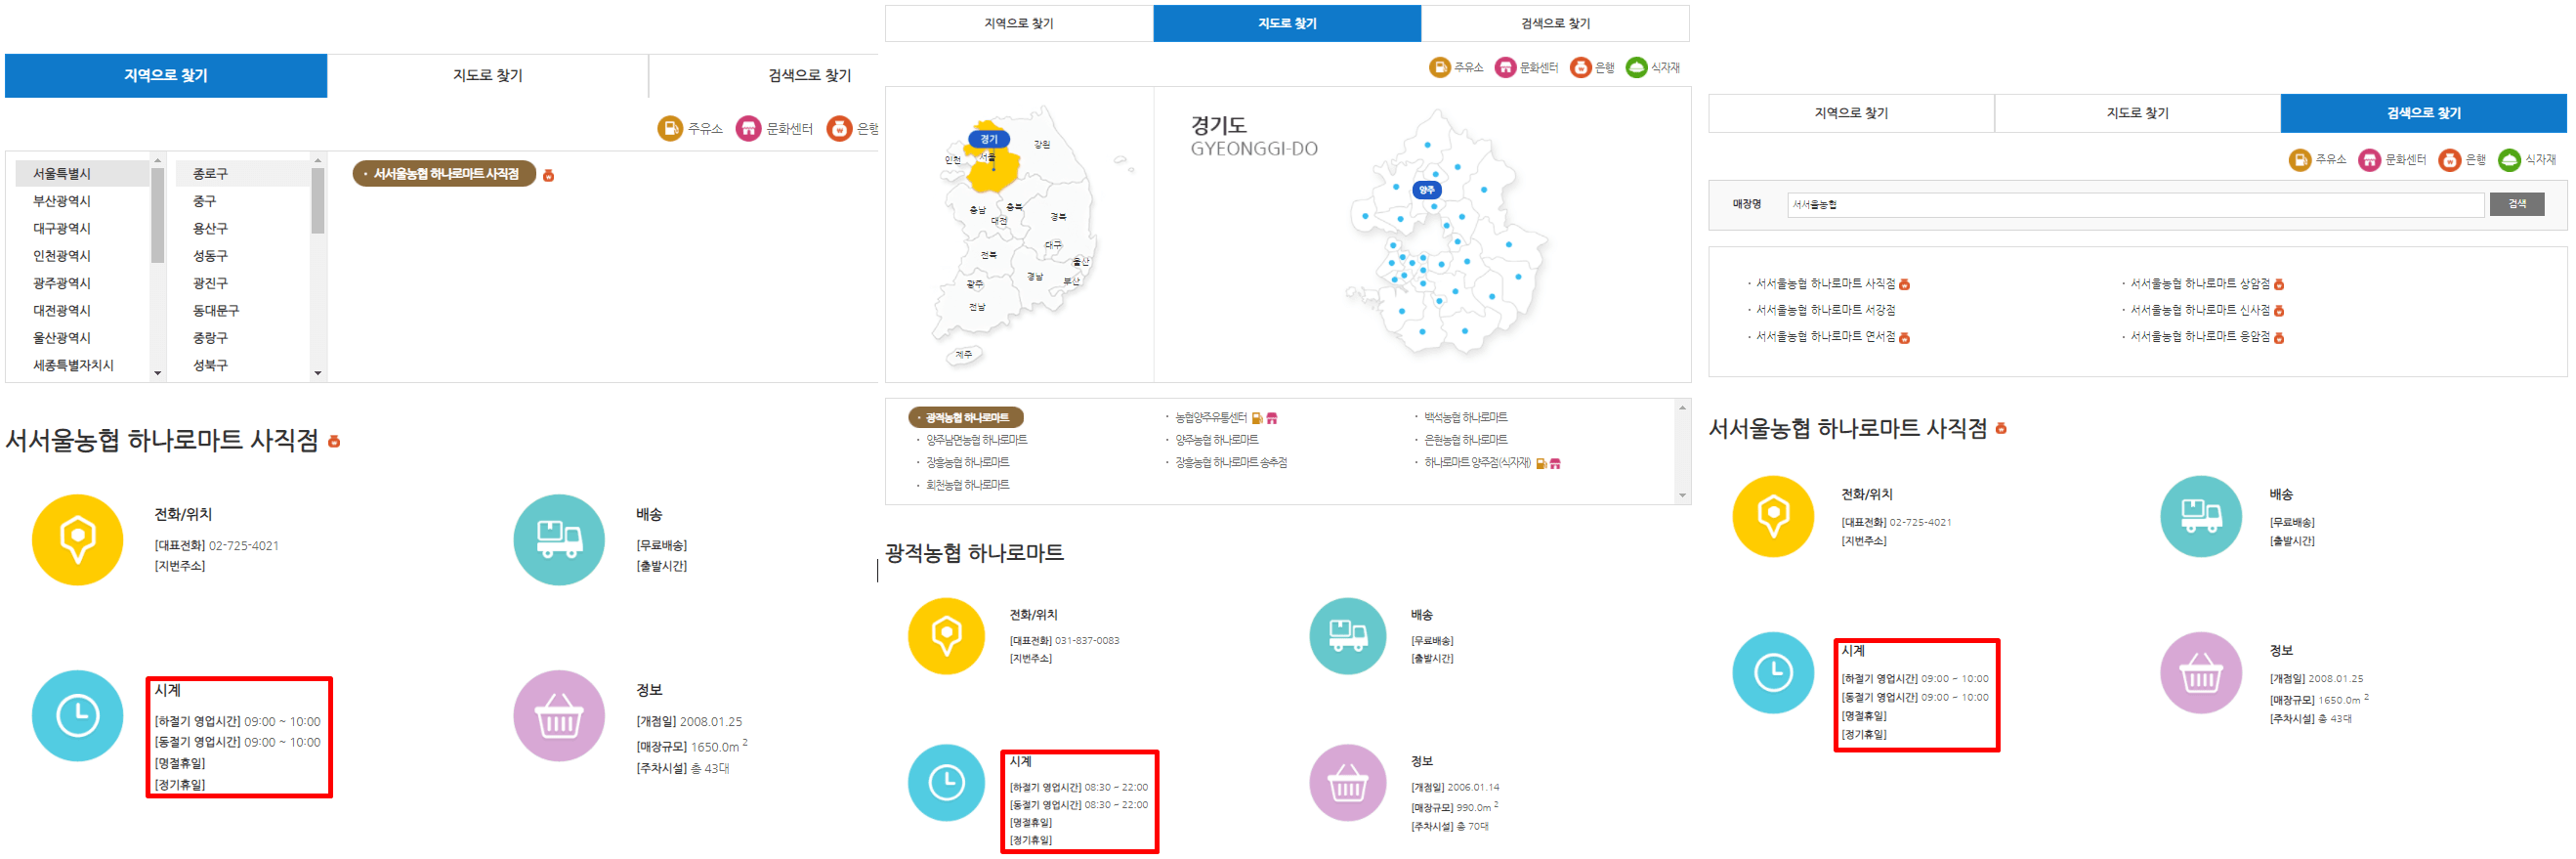The height and width of the screenshot is (859, 2576).
Task: Click gas station icon next to 농협양주유통센터
Action: point(1257,418)
